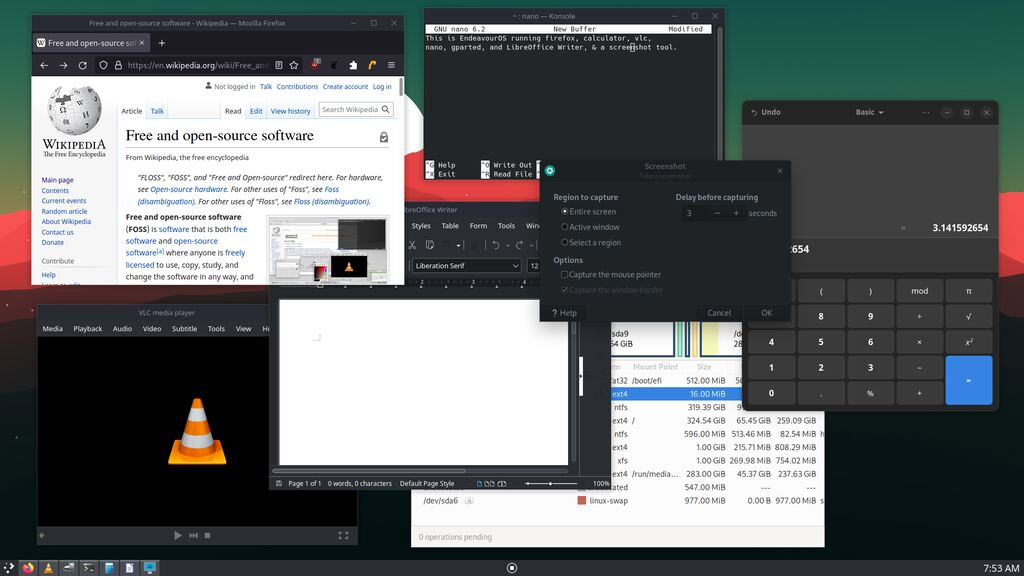Image resolution: width=1024 pixels, height=576 pixels.
Task: Select the Active window radio button
Action: [x=565, y=227]
